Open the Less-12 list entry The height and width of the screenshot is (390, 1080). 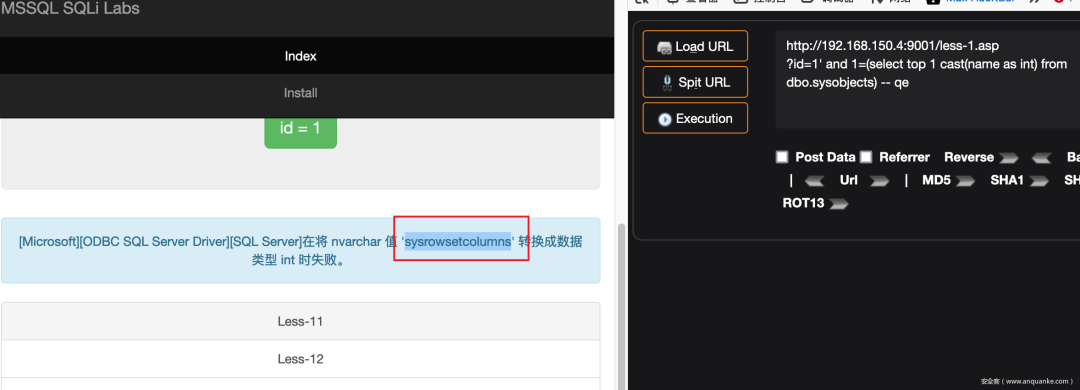[x=300, y=359]
